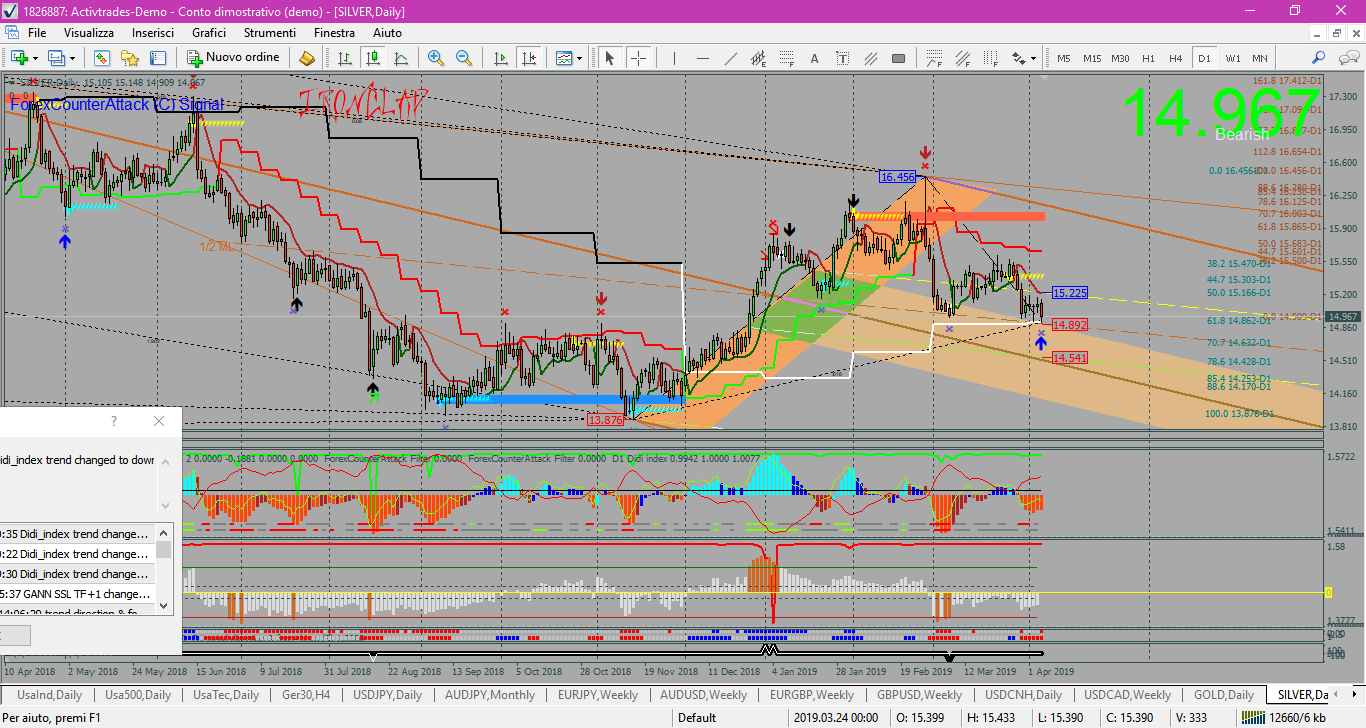Select the Fibonacci channel tool

pyautogui.click(x=963, y=58)
